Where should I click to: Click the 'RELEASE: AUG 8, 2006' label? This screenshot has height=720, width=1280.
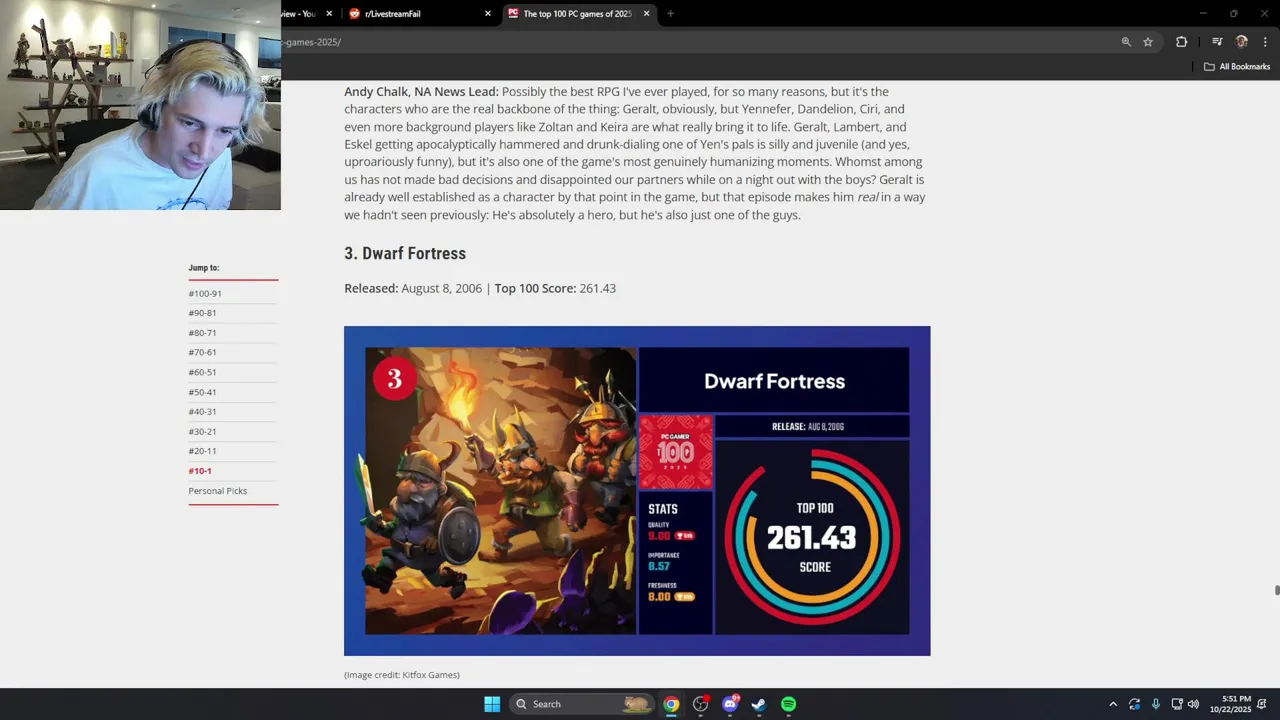click(808, 427)
